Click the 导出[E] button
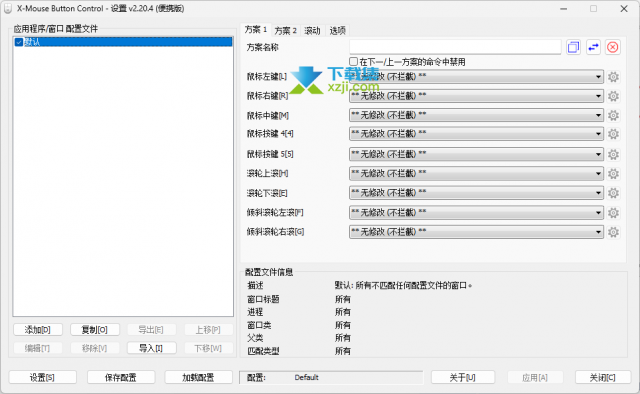 click(x=151, y=330)
